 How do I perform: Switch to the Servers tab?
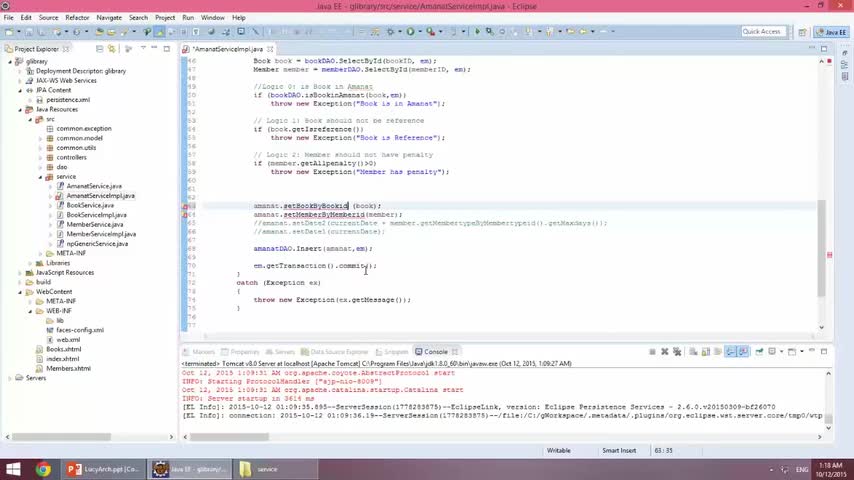280,352
